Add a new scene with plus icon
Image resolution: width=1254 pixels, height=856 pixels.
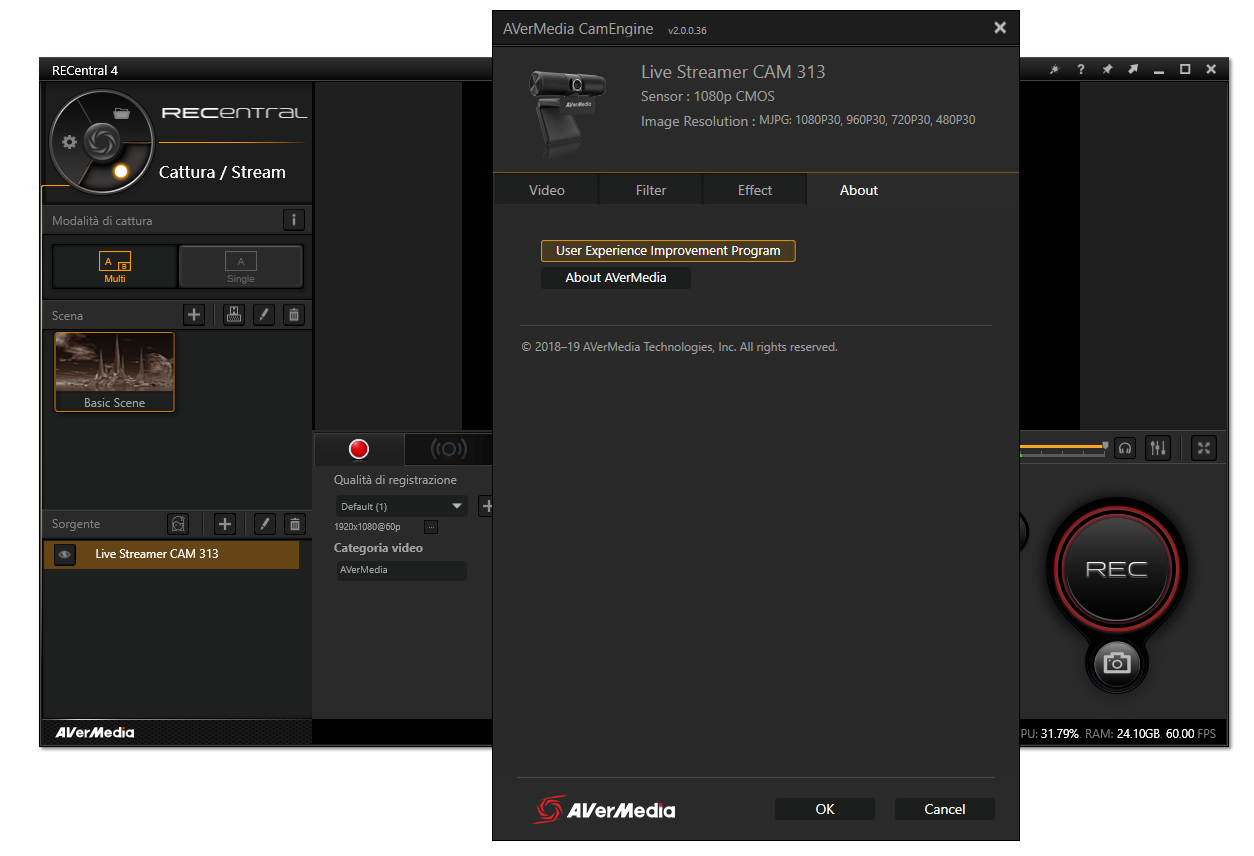coord(194,315)
